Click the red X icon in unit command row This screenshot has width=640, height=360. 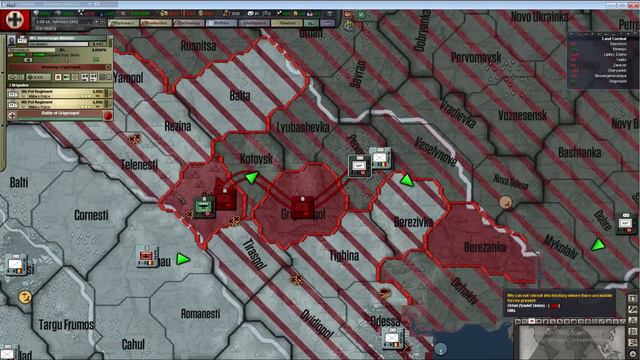(58, 77)
